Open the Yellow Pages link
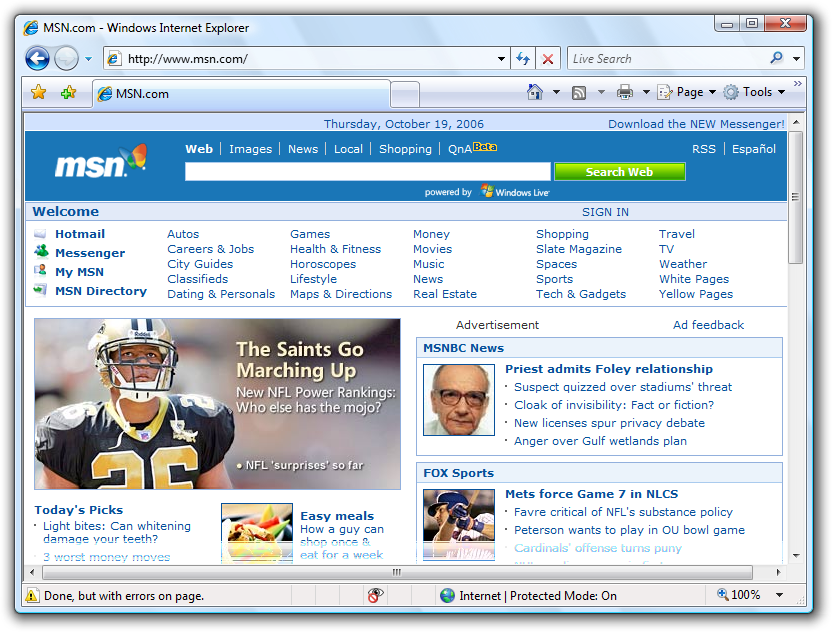 (x=696, y=294)
